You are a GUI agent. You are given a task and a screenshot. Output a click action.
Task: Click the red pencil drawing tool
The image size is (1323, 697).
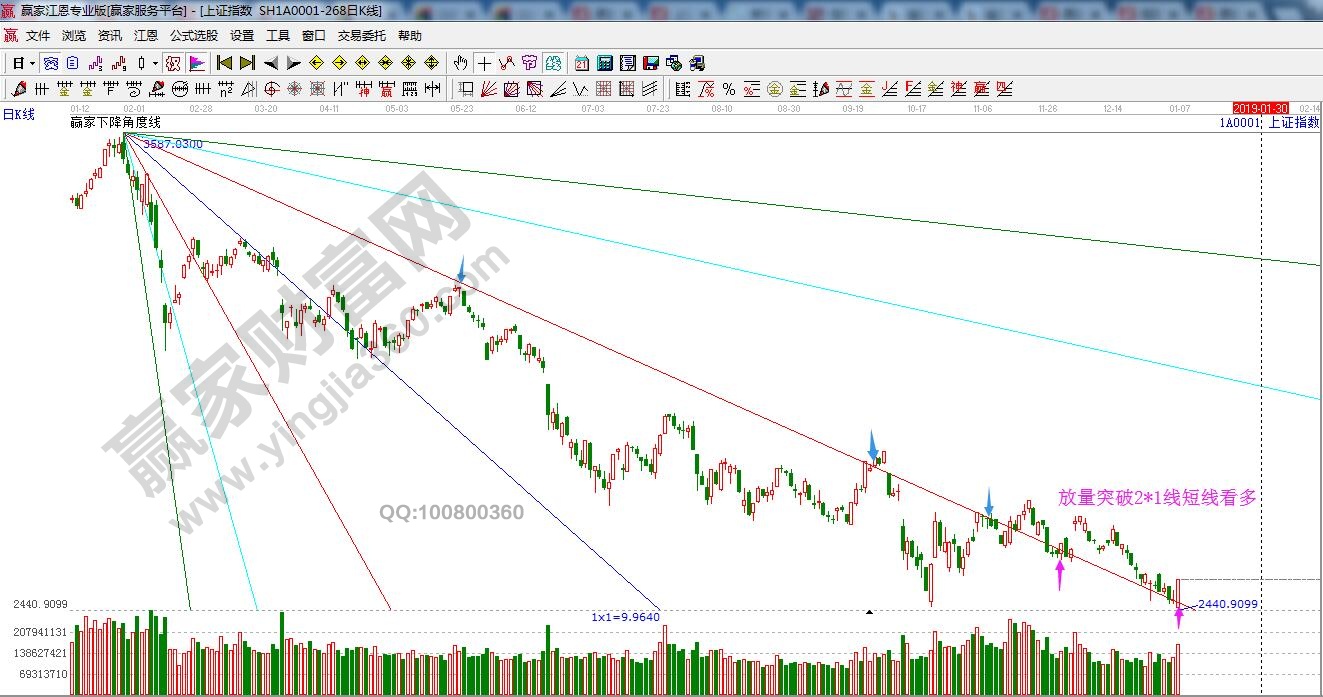[x=19, y=89]
